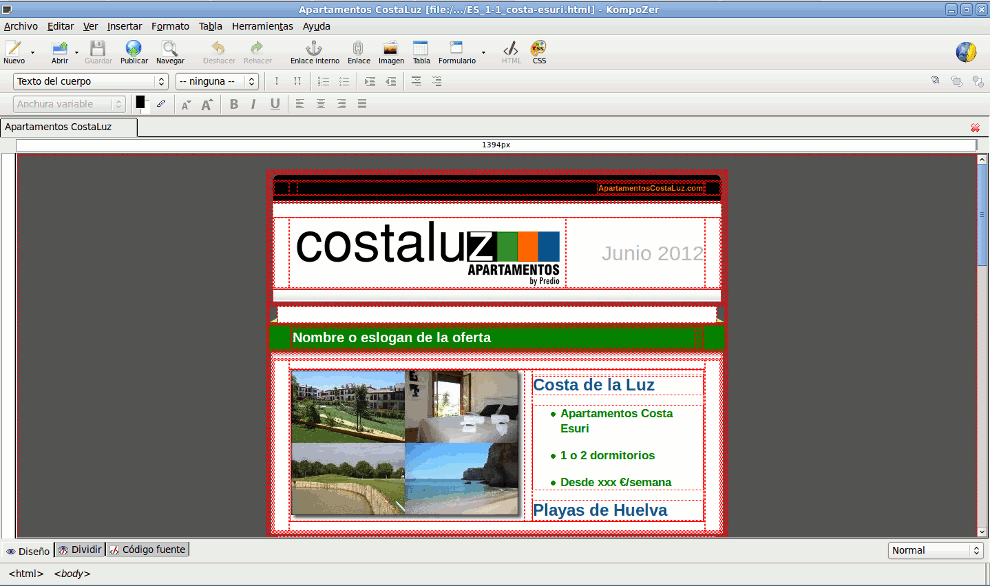
Task: Open the Texto del cuerpo paragraph dropdown
Action: pyautogui.click(x=90, y=81)
